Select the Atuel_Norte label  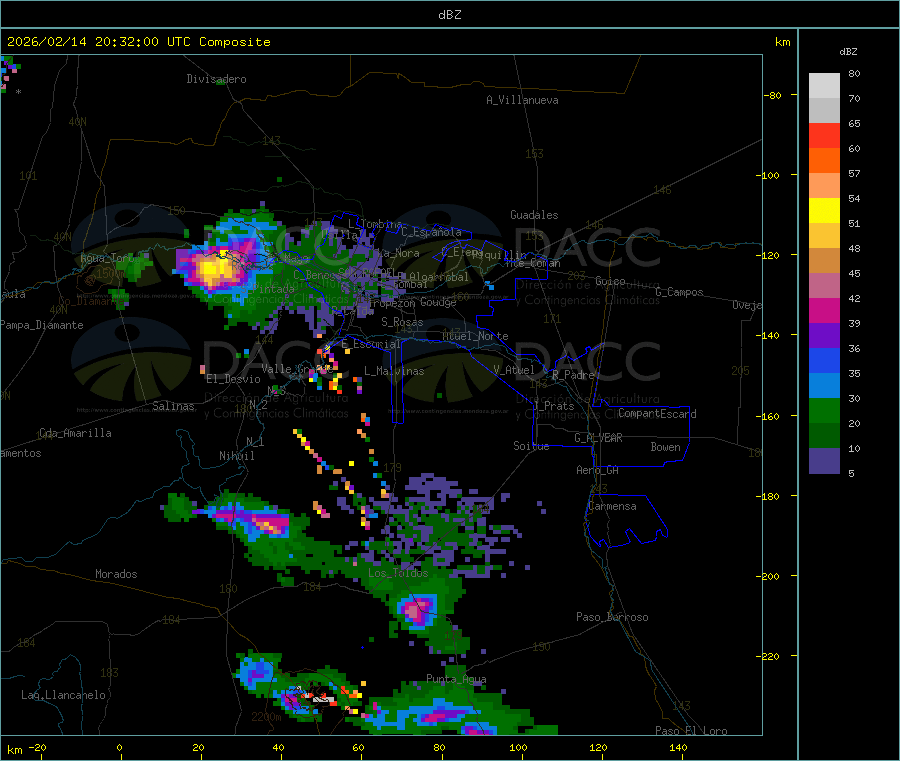point(475,336)
